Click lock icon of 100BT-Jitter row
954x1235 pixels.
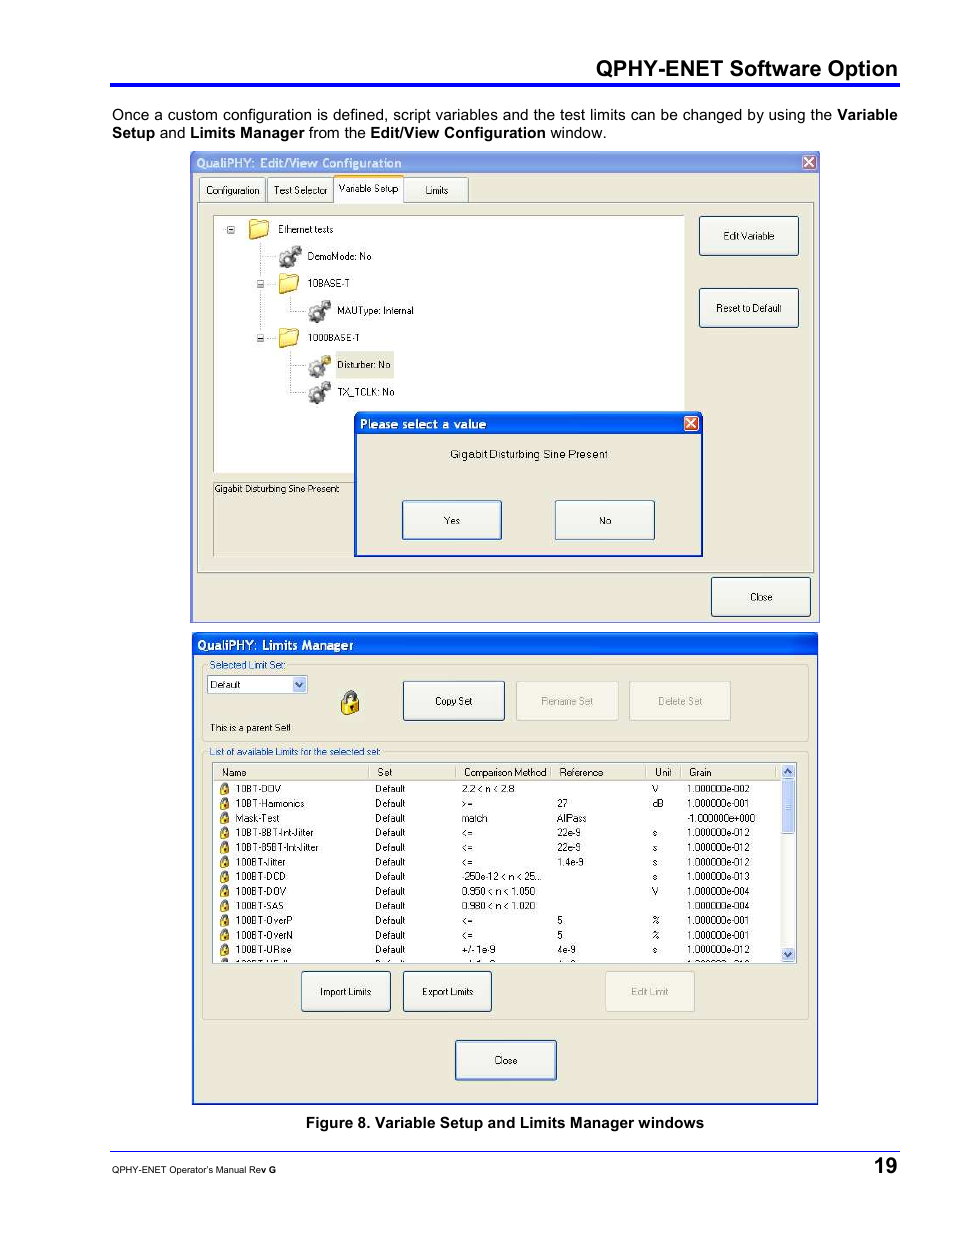[225, 862]
